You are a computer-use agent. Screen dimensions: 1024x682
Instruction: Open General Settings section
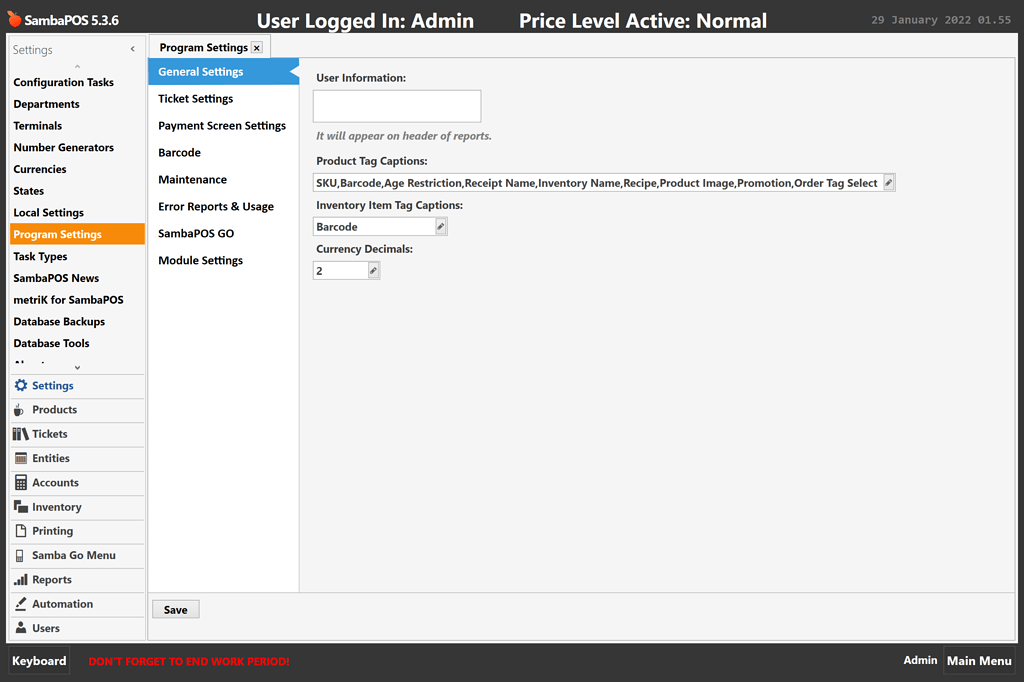pos(223,72)
